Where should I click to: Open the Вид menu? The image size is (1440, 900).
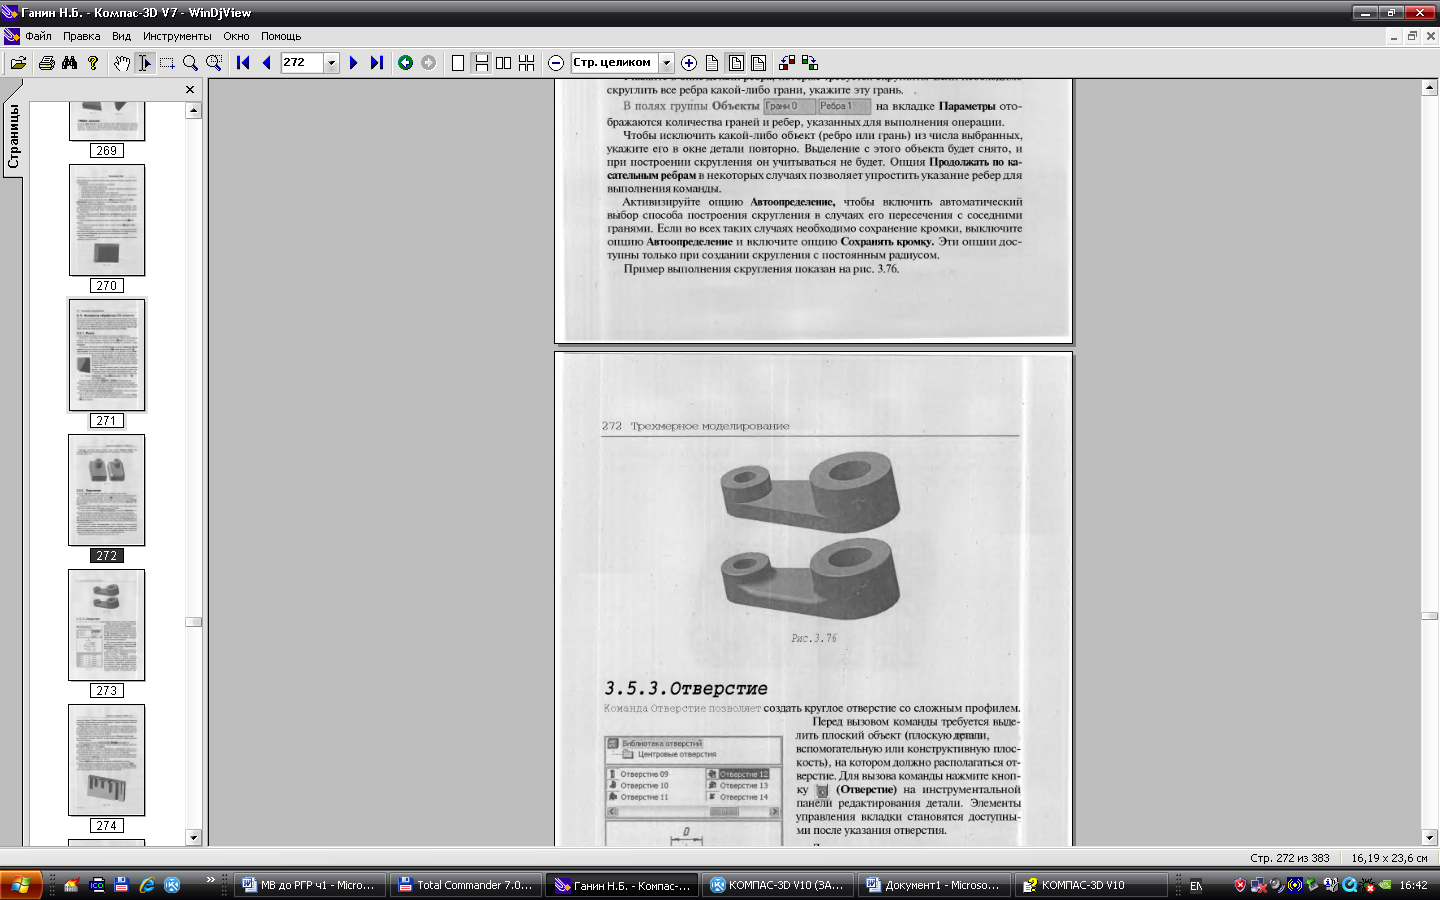(x=121, y=36)
